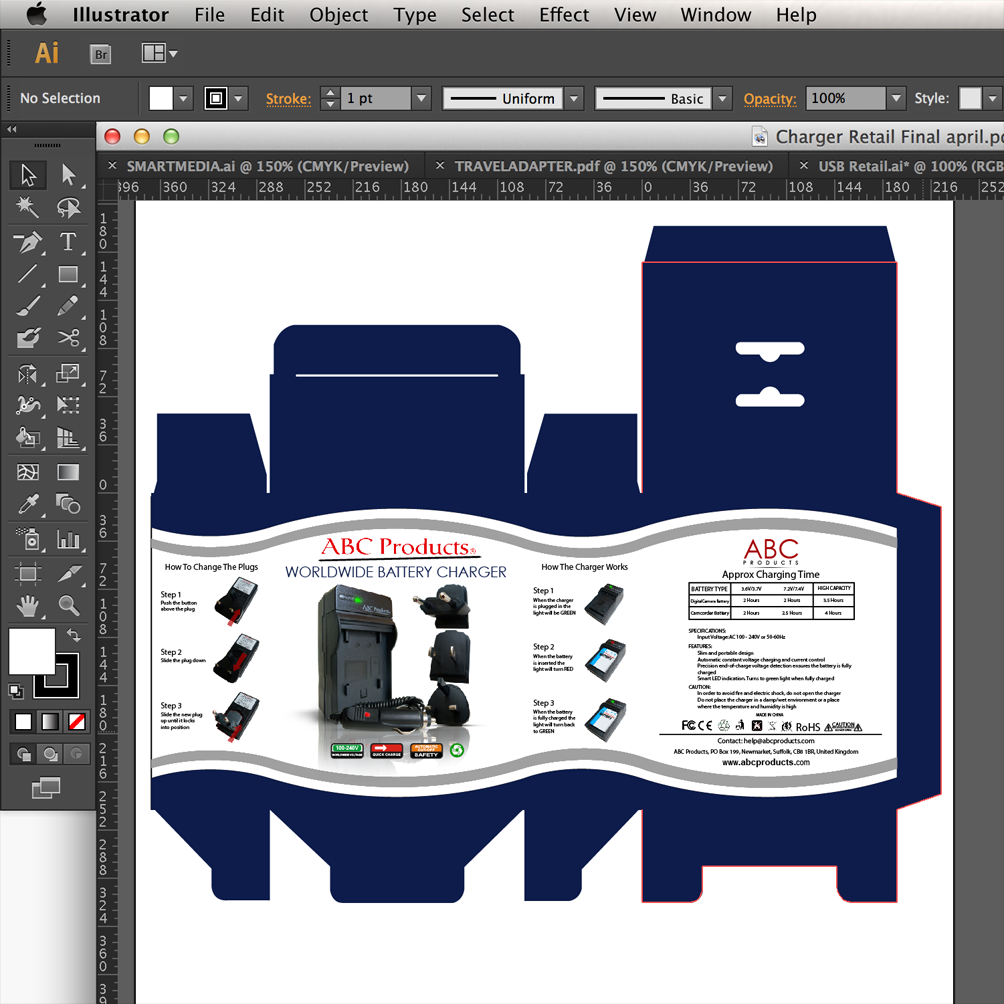This screenshot has width=1004, height=1004.
Task: Select the Rectangle tool
Action: [x=69, y=274]
